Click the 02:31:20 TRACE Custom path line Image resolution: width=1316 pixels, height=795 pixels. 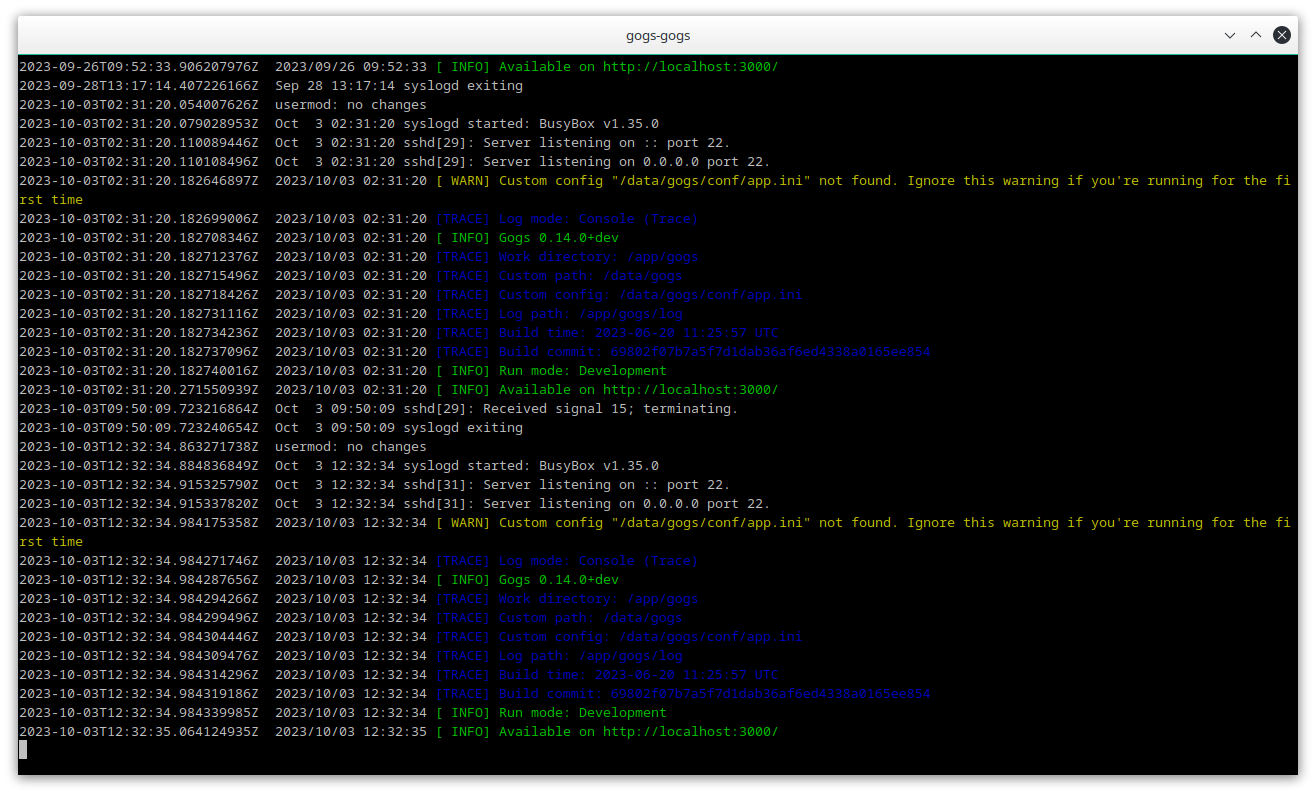coord(351,276)
